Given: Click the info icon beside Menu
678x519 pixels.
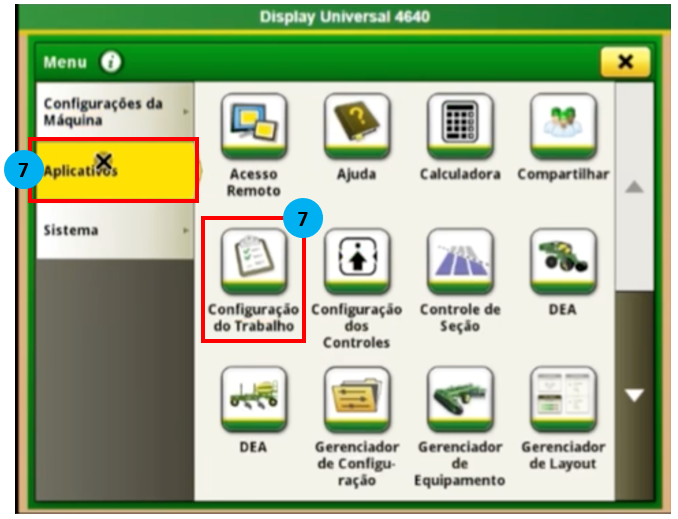Looking at the screenshot, I should [x=110, y=63].
